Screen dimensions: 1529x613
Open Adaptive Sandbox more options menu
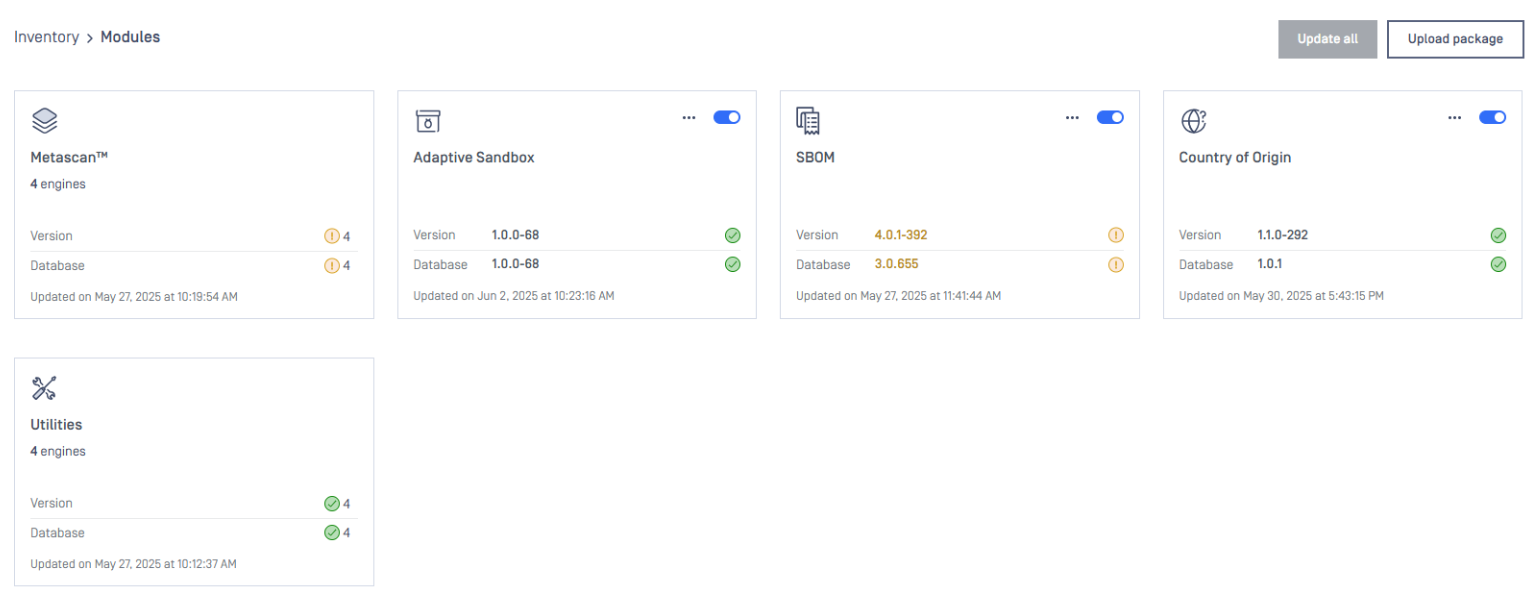coord(689,117)
